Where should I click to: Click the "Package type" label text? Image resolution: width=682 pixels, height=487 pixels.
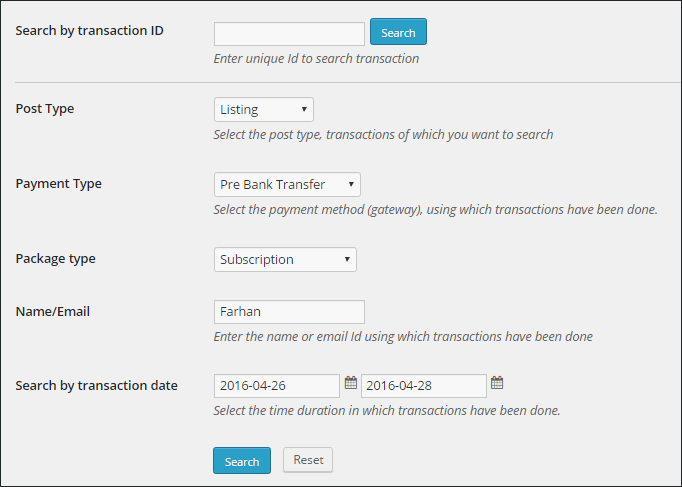coord(56,259)
